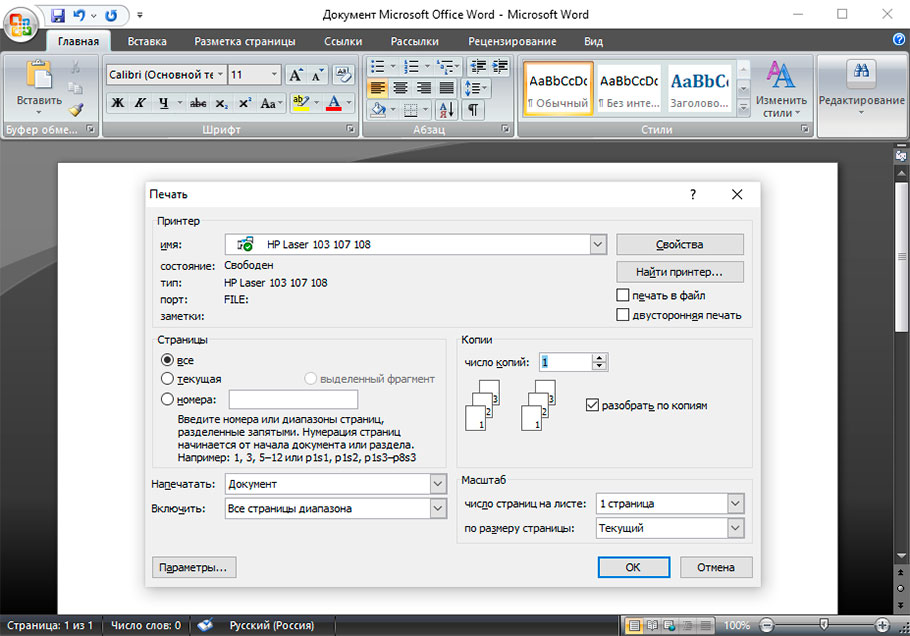
Task: Click the Office button orb
Action: click(20, 24)
